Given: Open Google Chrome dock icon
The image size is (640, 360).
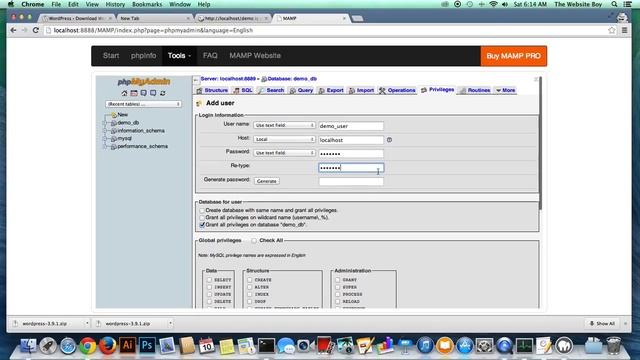Looking at the screenshot, I should [x=87, y=346].
